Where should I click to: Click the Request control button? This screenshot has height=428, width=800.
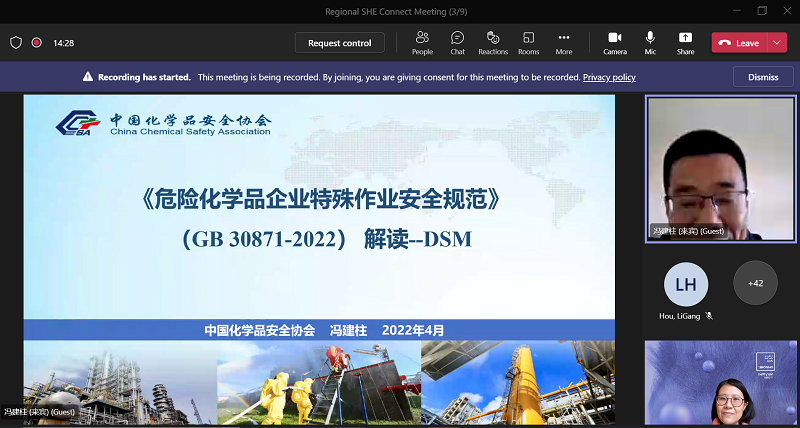(340, 43)
